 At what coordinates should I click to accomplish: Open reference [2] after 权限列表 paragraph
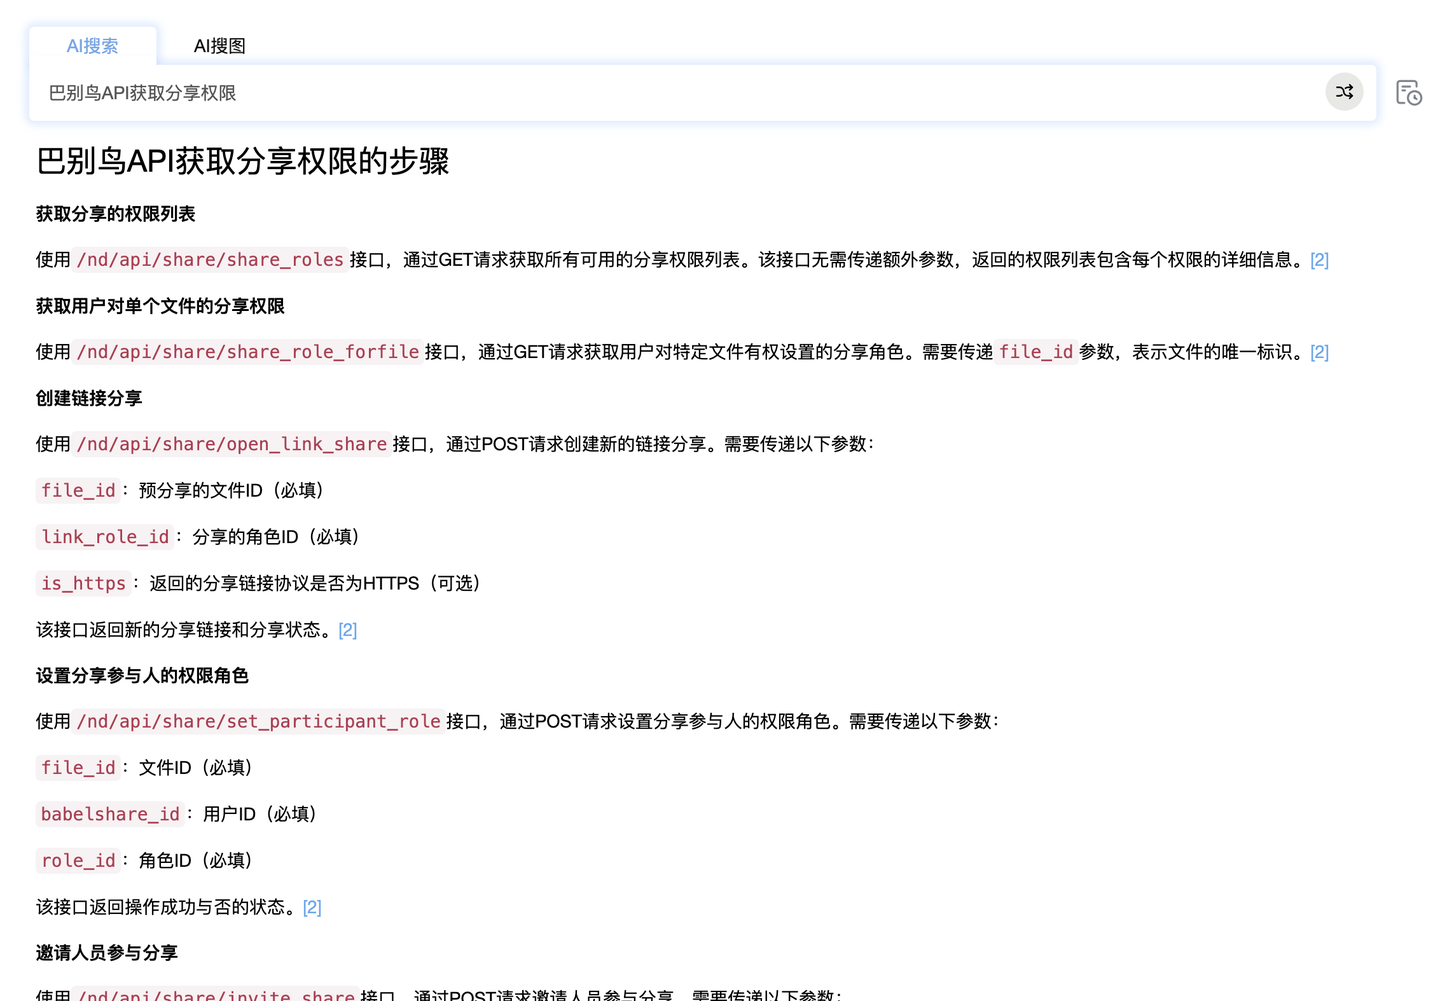pyautogui.click(x=1319, y=260)
